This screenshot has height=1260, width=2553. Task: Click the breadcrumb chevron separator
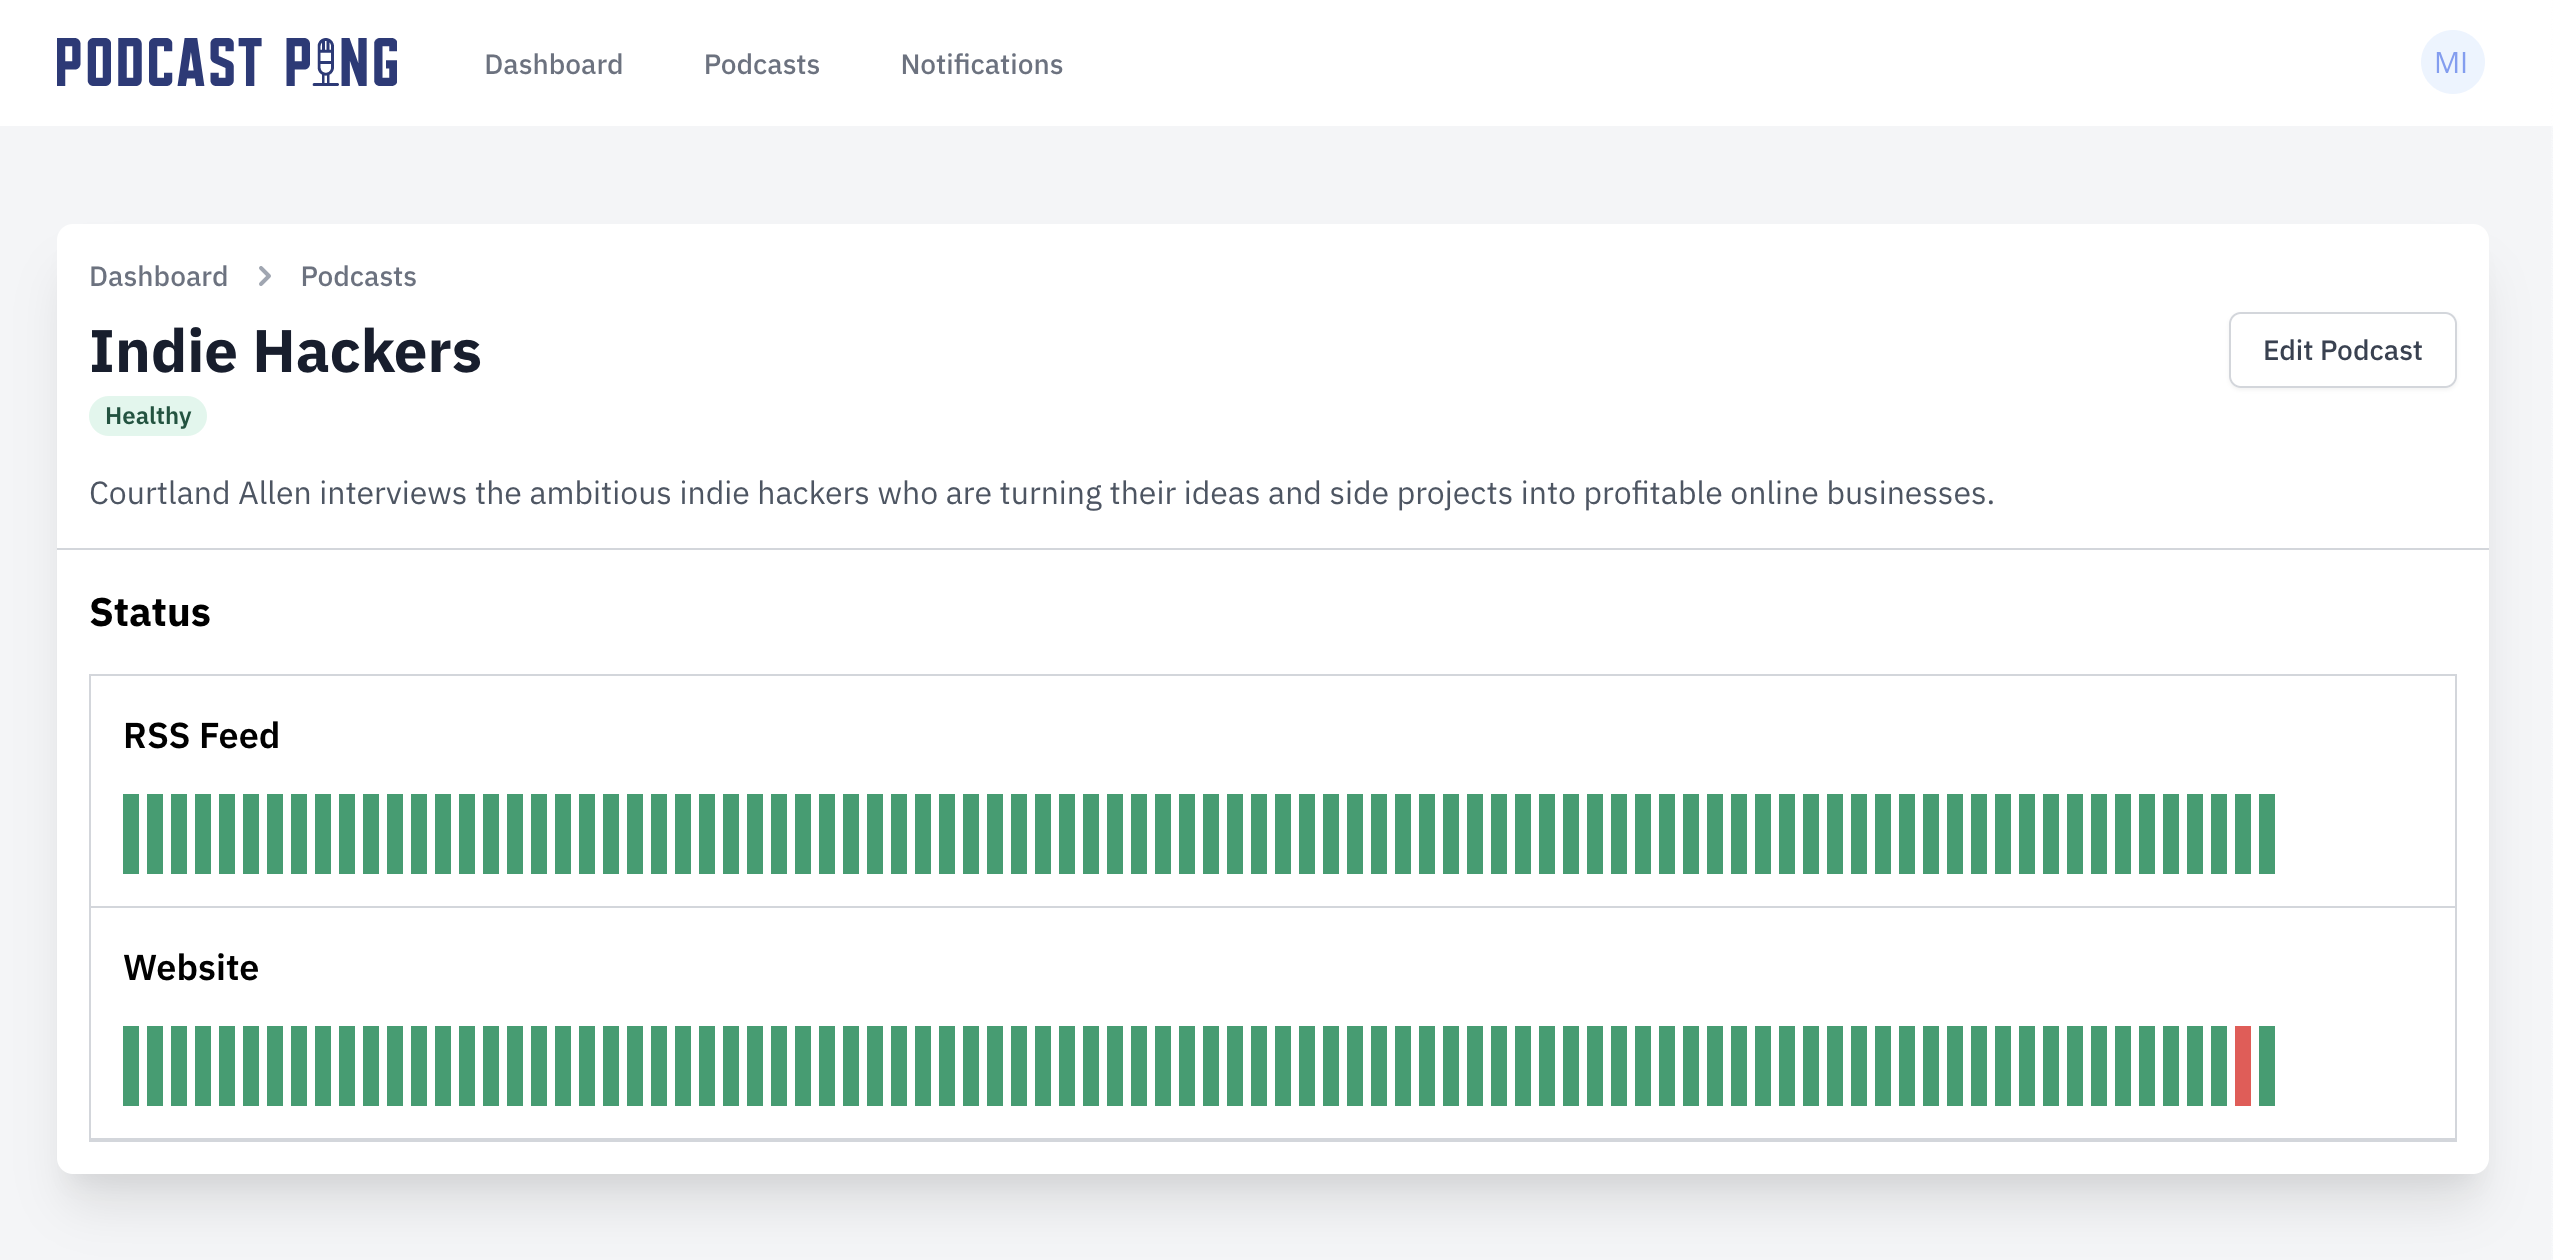click(265, 276)
